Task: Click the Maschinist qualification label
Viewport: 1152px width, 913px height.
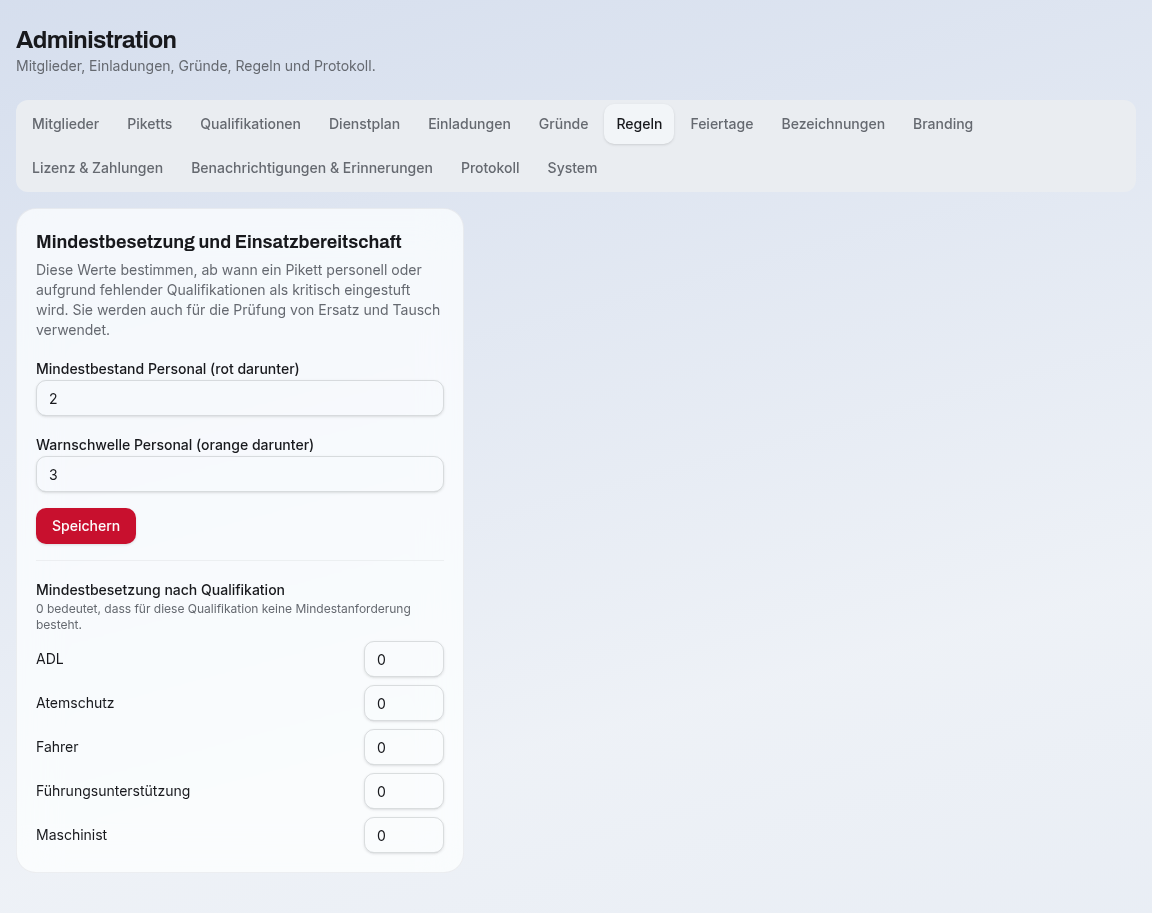Action: point(71,835)
